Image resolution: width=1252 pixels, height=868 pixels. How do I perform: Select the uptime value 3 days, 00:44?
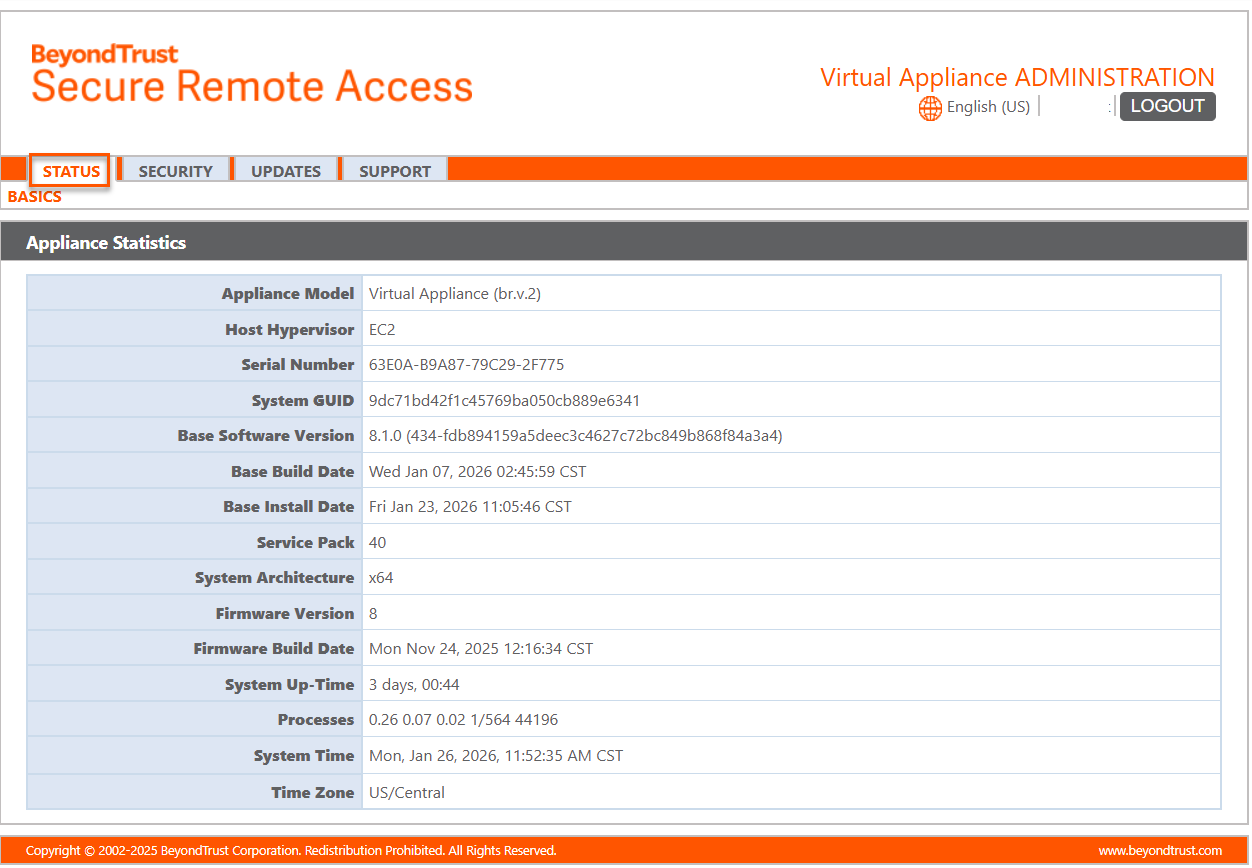click(x=414, y=685)
